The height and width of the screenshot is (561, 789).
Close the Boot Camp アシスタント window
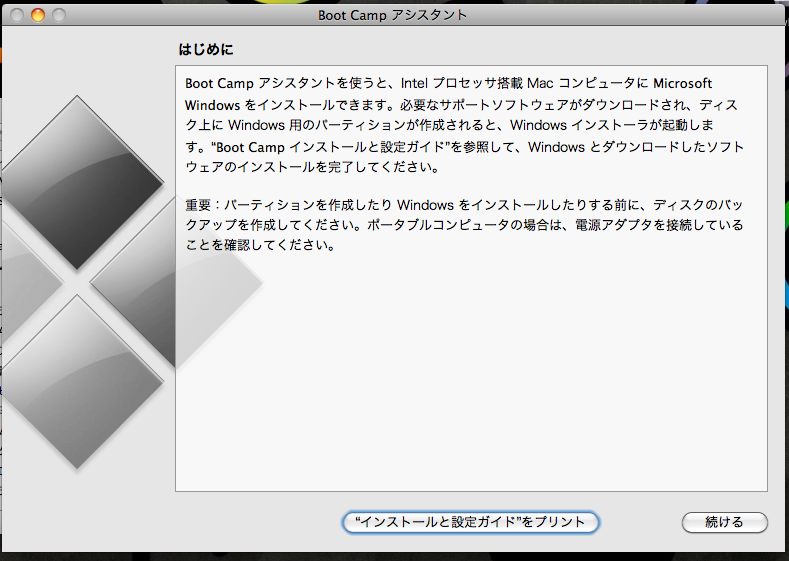17,15
